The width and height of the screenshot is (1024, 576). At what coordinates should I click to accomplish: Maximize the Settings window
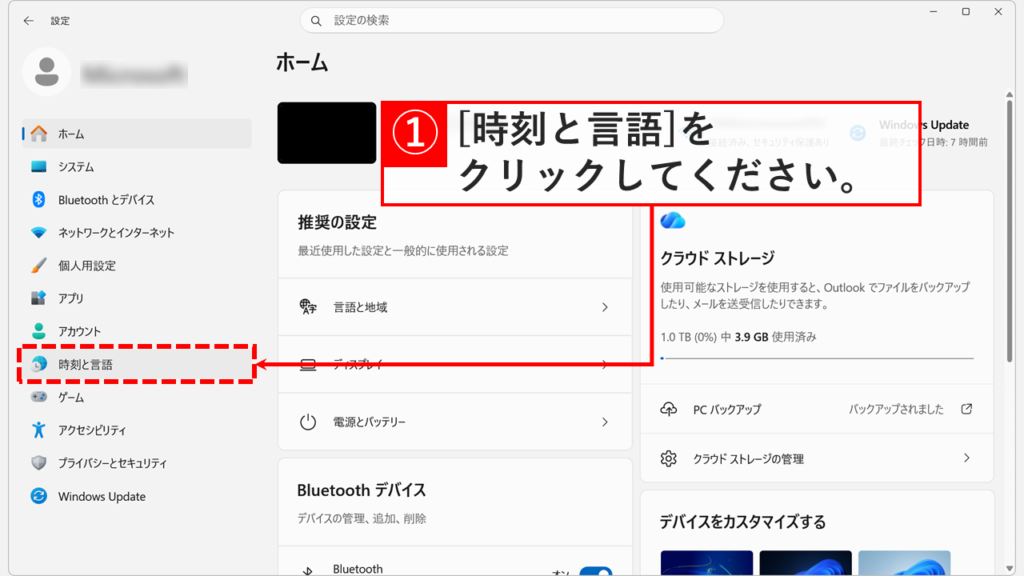[x=966, y=12]
